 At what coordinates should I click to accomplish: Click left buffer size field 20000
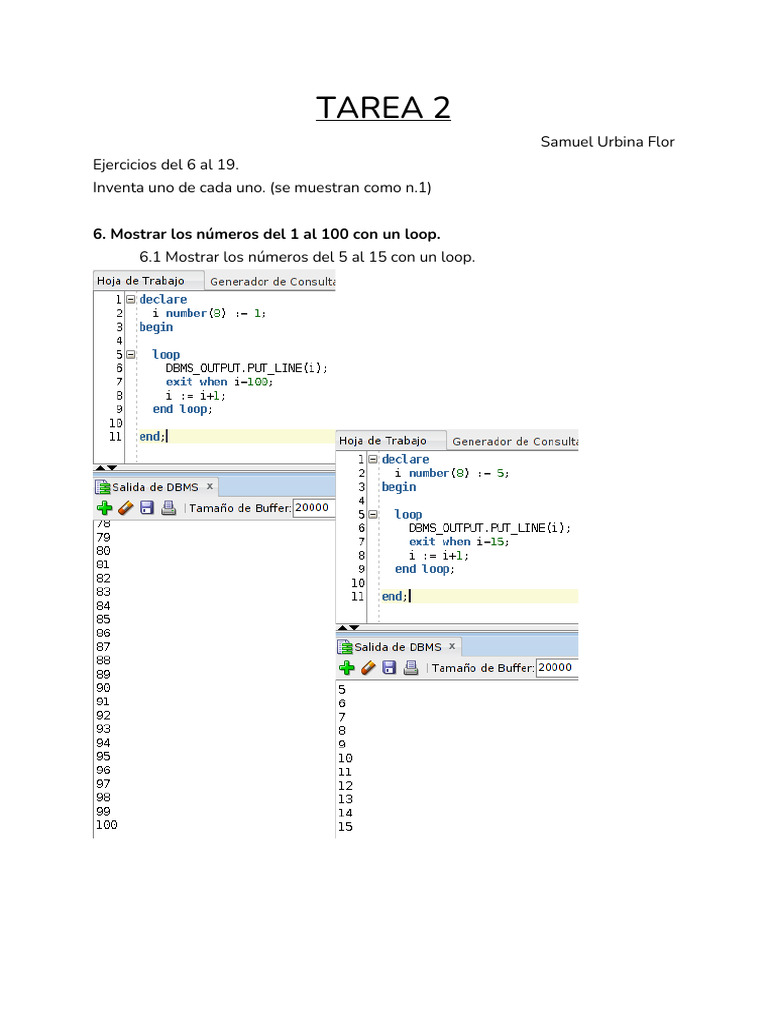point(314,507)
